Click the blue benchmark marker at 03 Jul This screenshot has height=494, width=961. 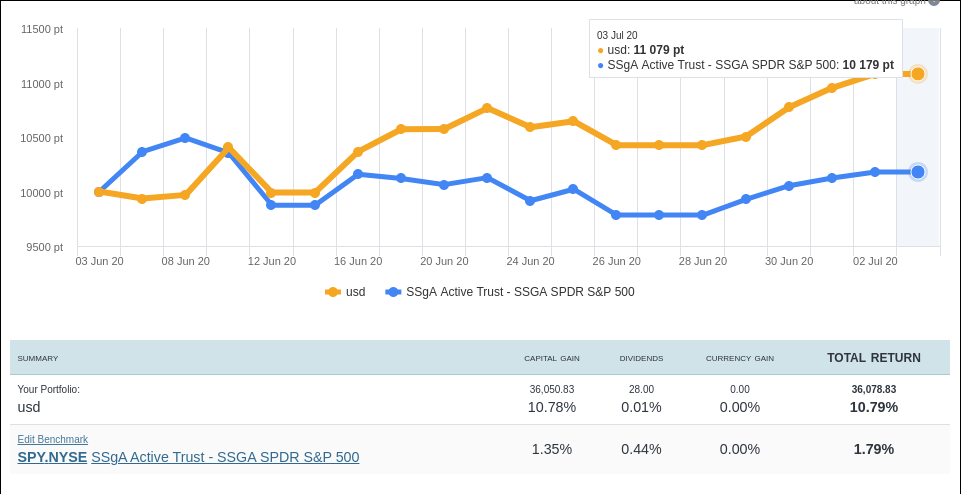pos(917,172)
